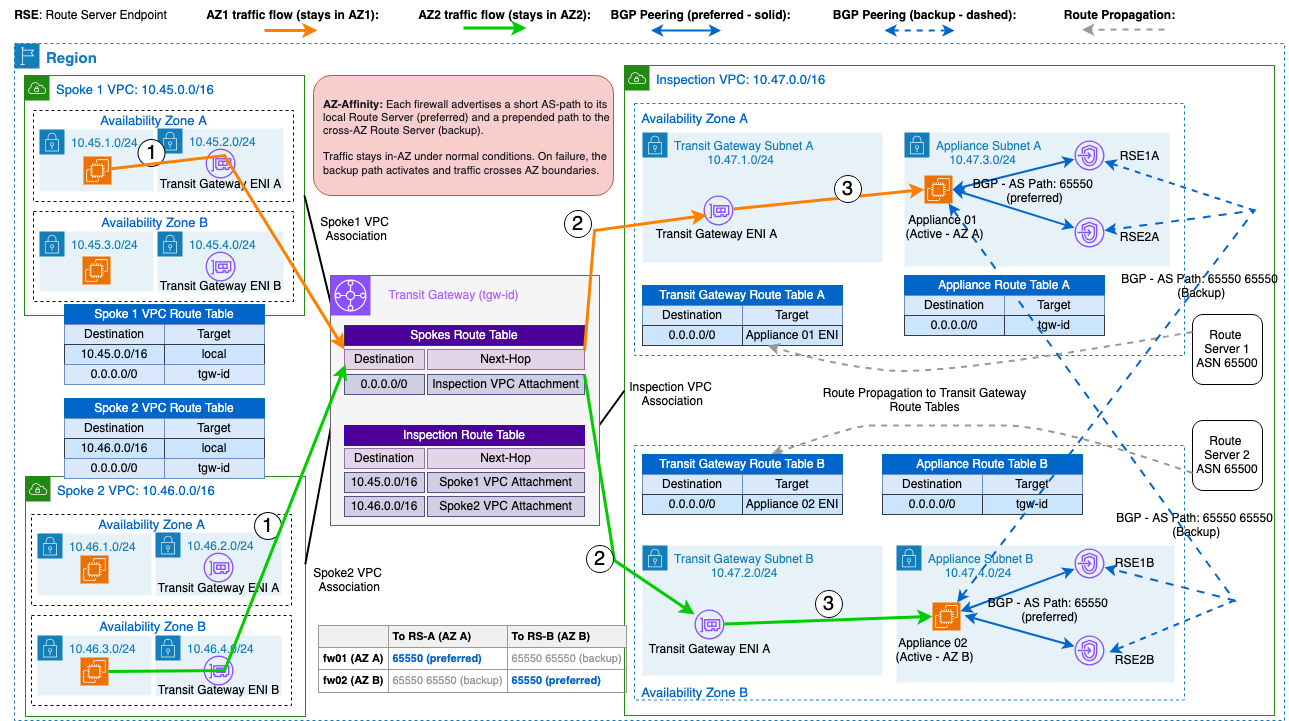Select Appliance 01 instance icon
Viewport: 1289px width, 721px height.
(937, 189)
